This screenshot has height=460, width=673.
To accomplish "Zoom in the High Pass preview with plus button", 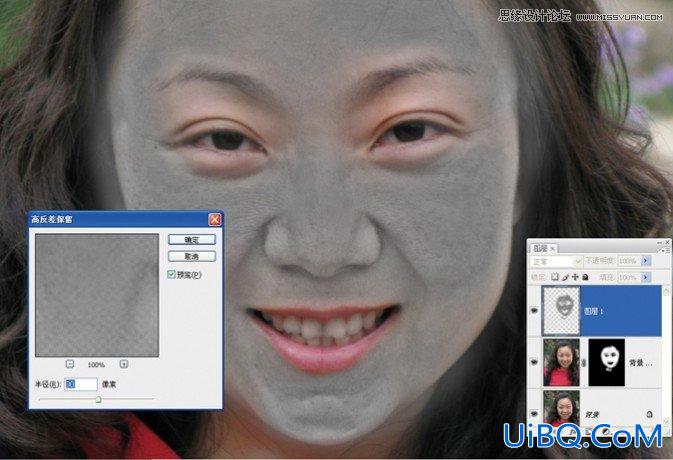I will click(x=124, y=364).
